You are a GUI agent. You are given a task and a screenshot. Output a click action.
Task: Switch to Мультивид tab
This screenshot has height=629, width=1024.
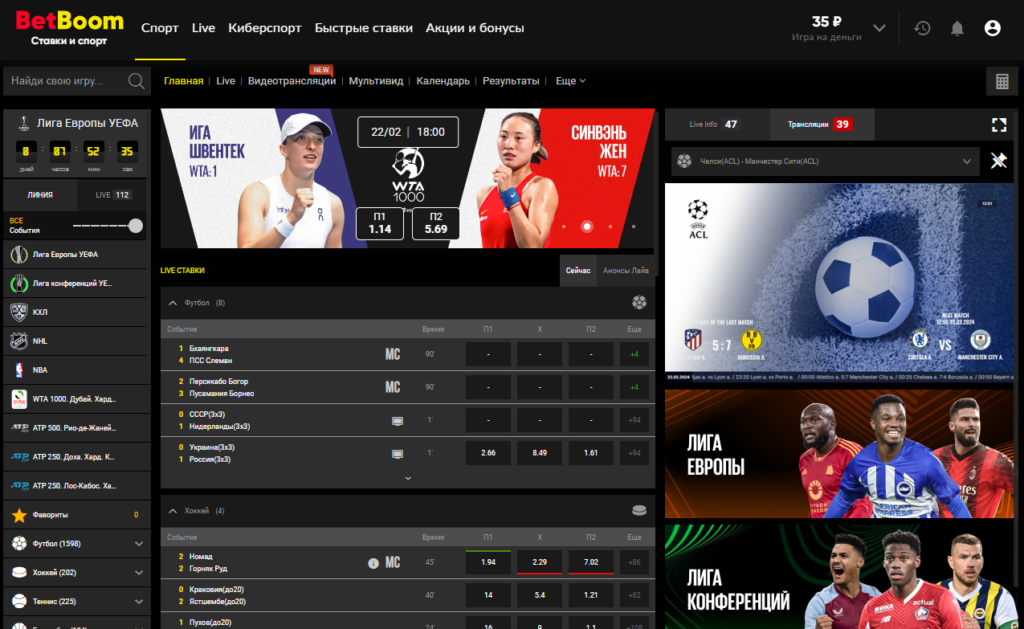[x=376, y=81]
